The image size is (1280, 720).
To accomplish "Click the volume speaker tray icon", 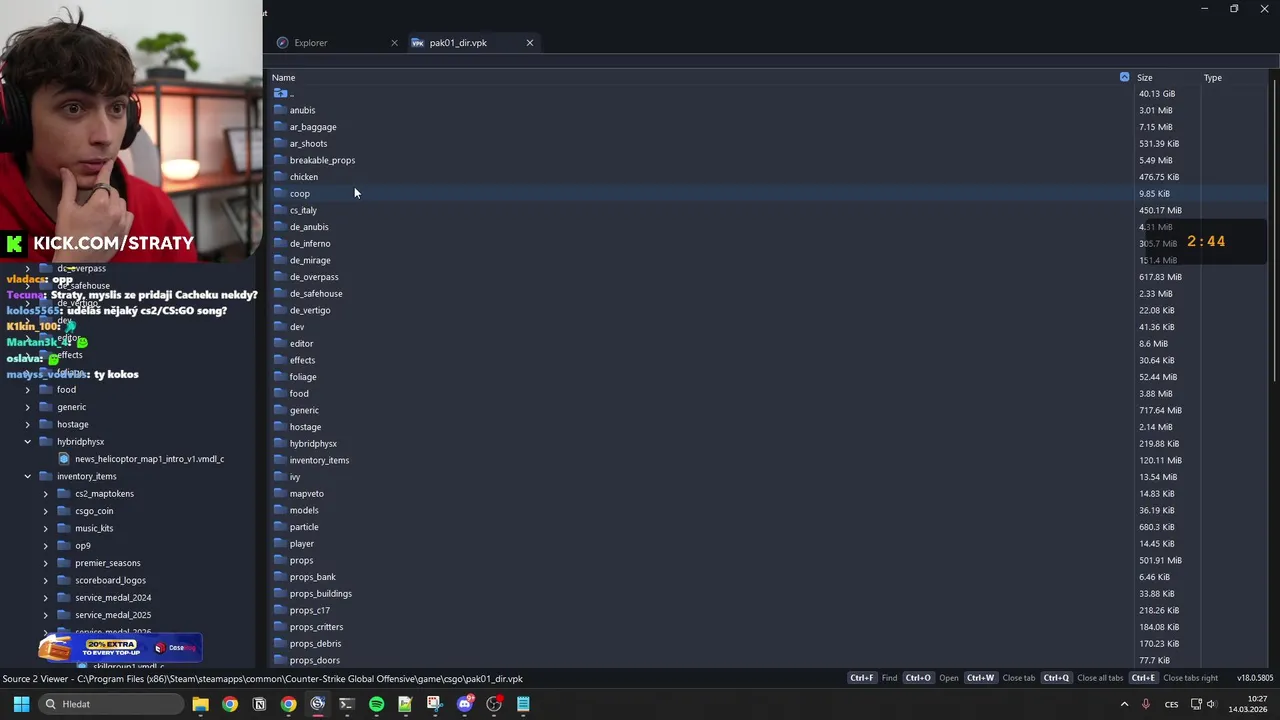I will (x=1211, y=704).
